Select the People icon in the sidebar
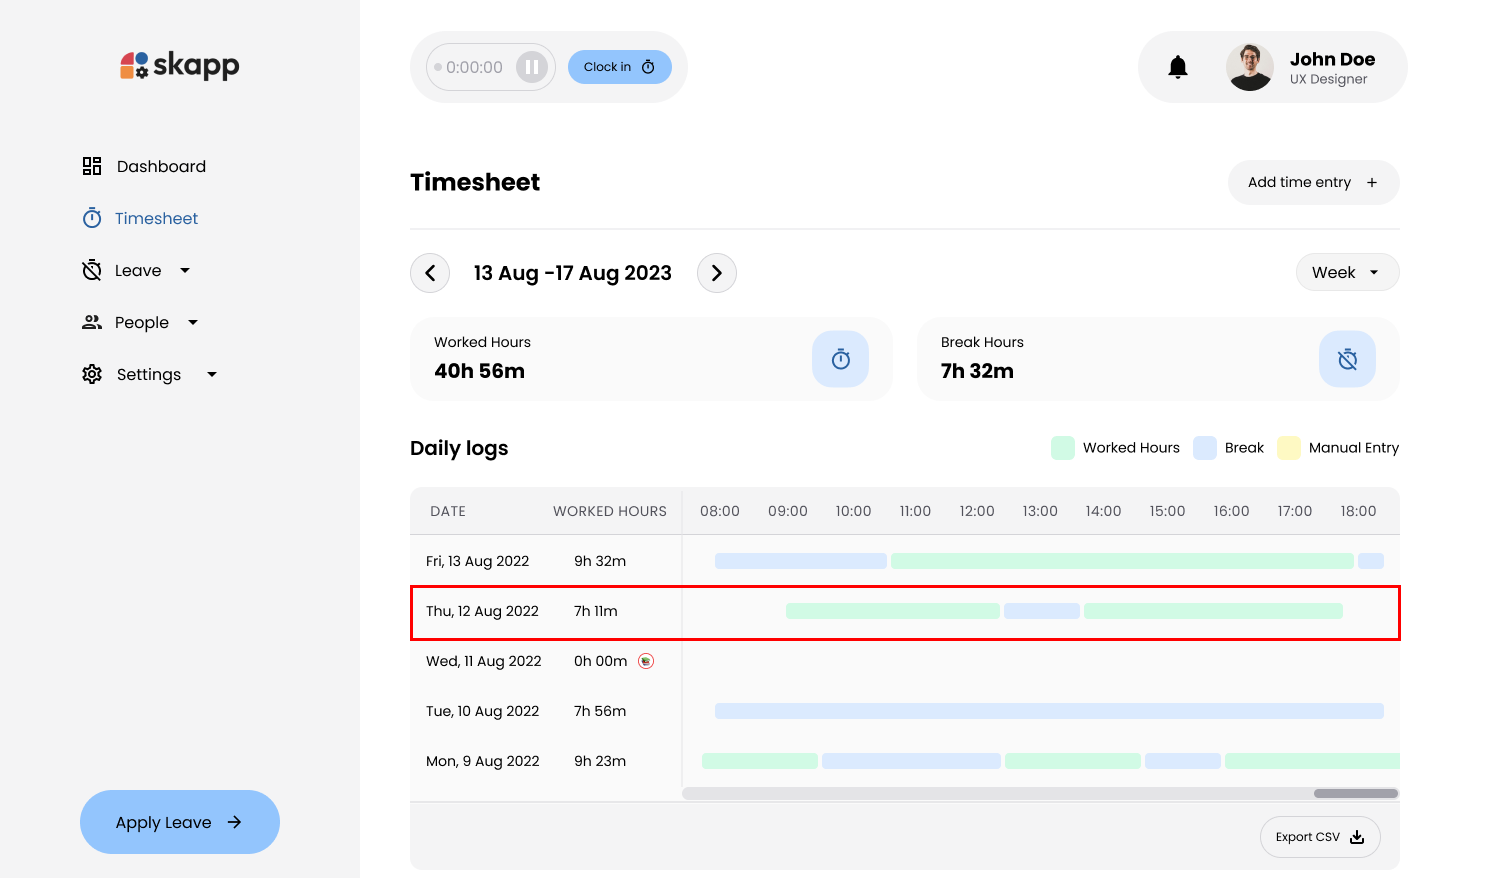Viewport: 1512px width, 878px height. (x=91, y=322)
